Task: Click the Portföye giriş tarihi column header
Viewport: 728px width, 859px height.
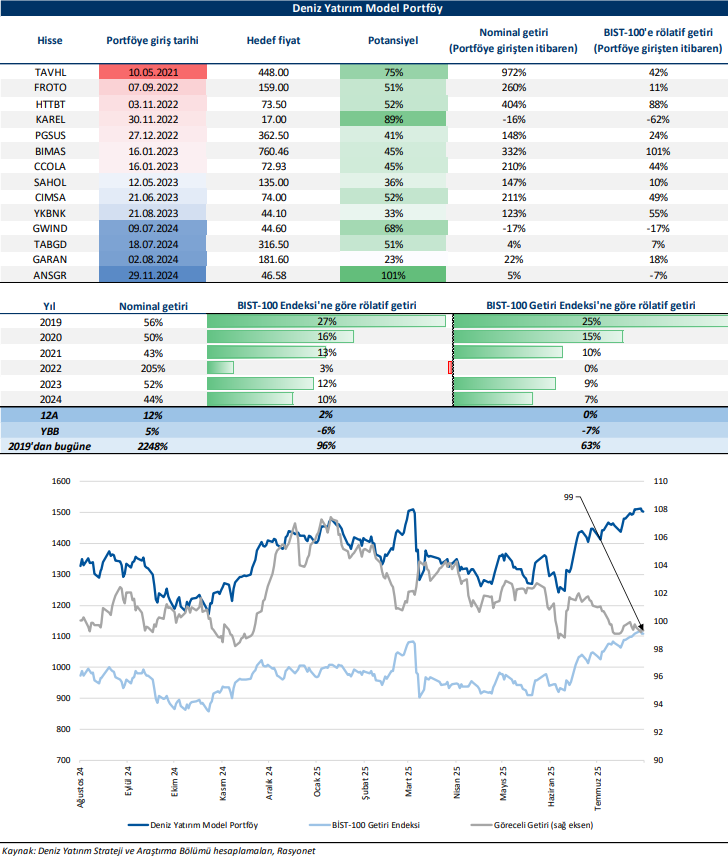Action: coord(153,41)
